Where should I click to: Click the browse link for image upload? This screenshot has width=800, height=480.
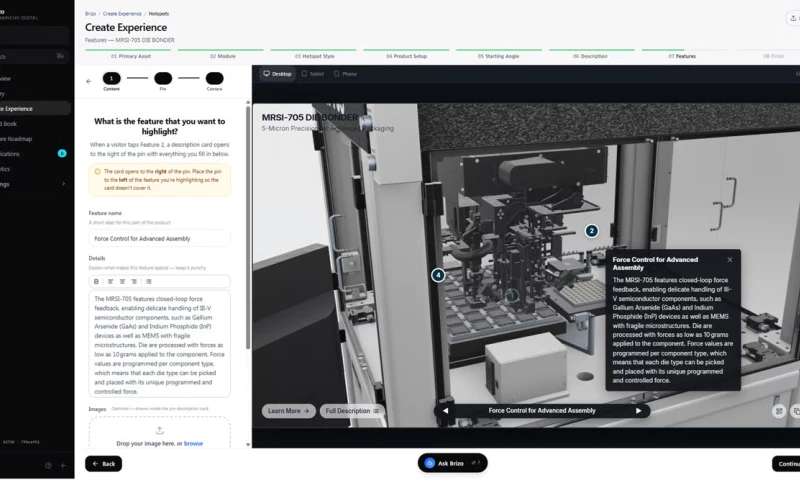click(193, 444)
